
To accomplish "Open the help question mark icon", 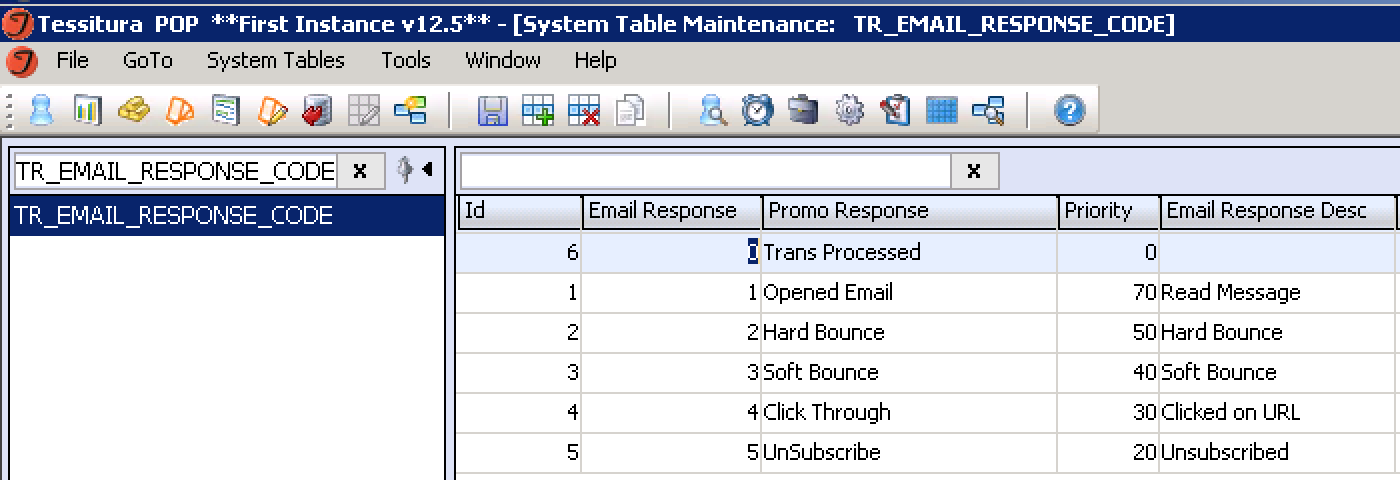I will click(1069, 110).
